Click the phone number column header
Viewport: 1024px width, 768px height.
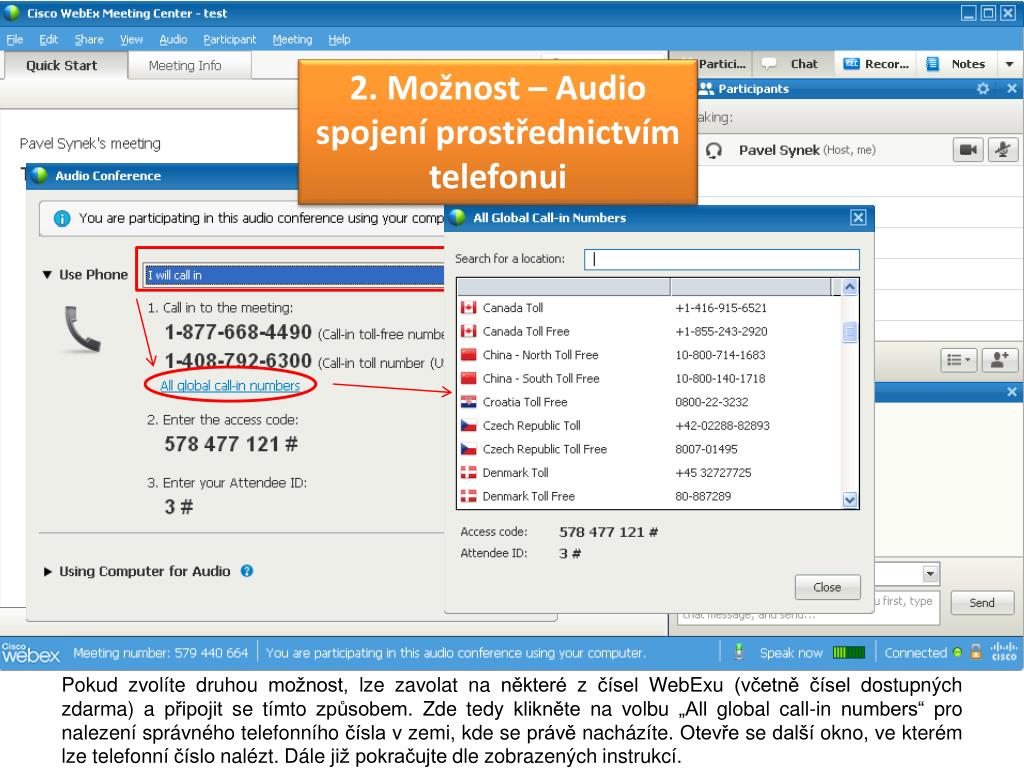point(751,286)
